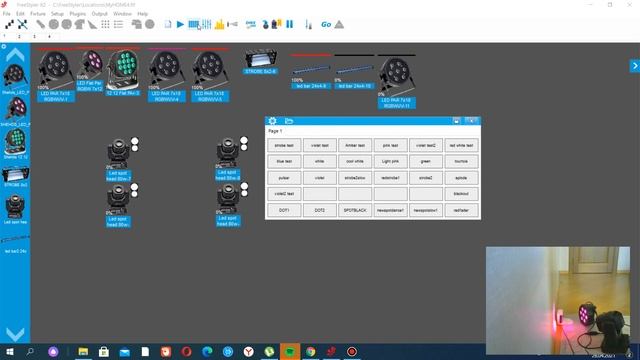Select the STROBE 8x2-6 fixture in workspace
Screen dimensions: 640x360
tap(261, 62)
